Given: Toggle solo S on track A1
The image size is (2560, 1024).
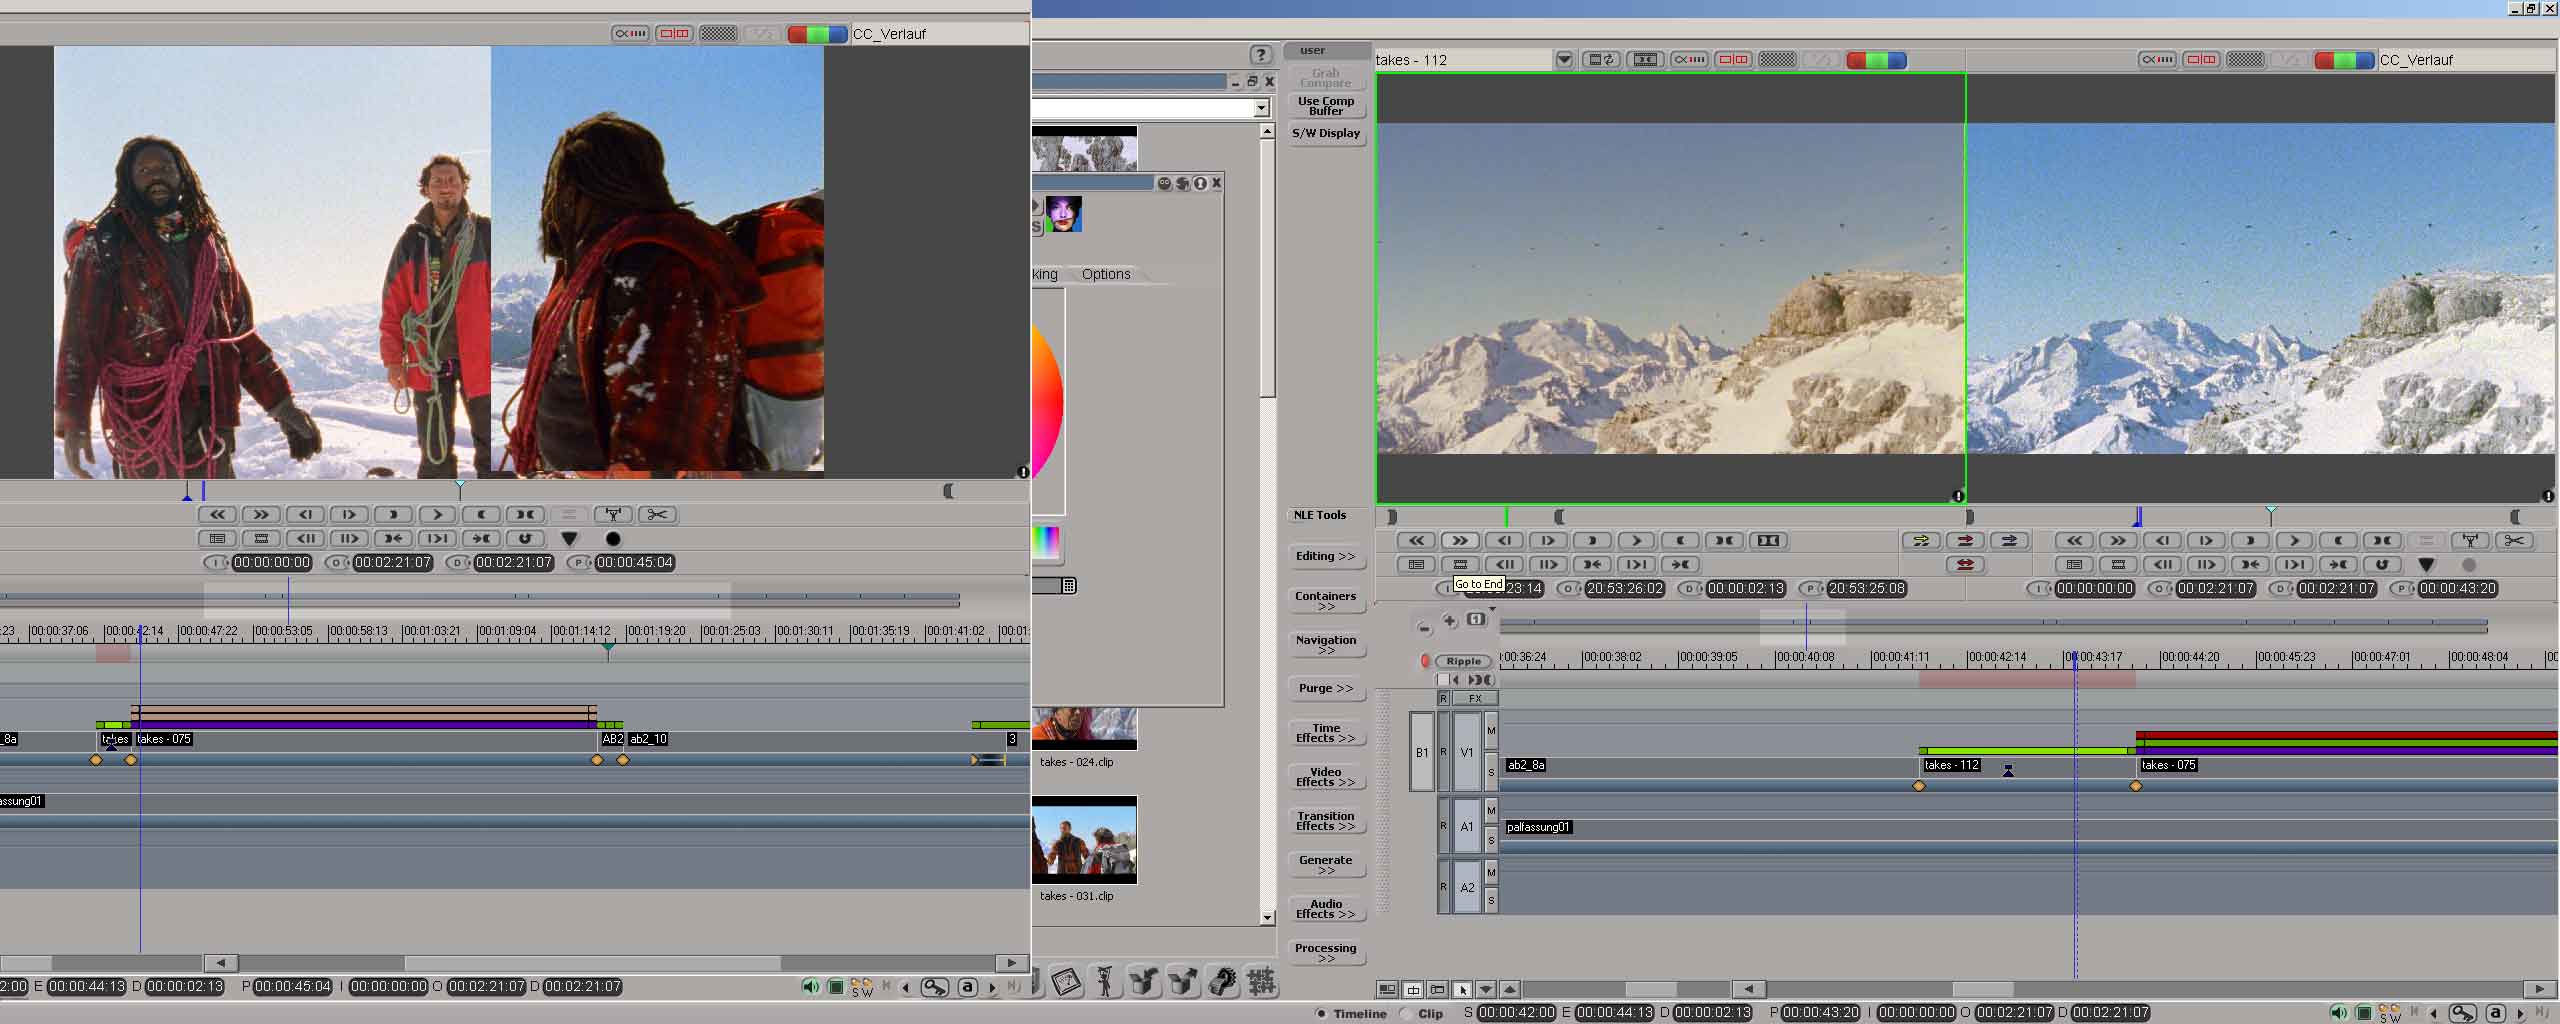Looking at the screenshot, I should pos(1491,841).
